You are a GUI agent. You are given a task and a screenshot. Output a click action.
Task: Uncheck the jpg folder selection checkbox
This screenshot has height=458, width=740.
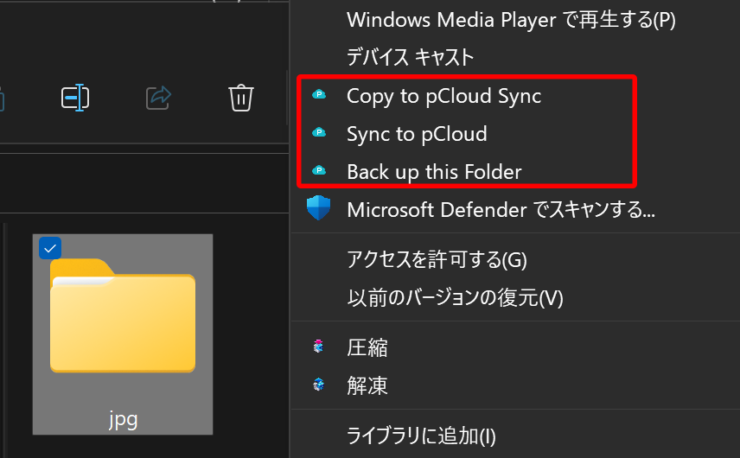point(50,248)
